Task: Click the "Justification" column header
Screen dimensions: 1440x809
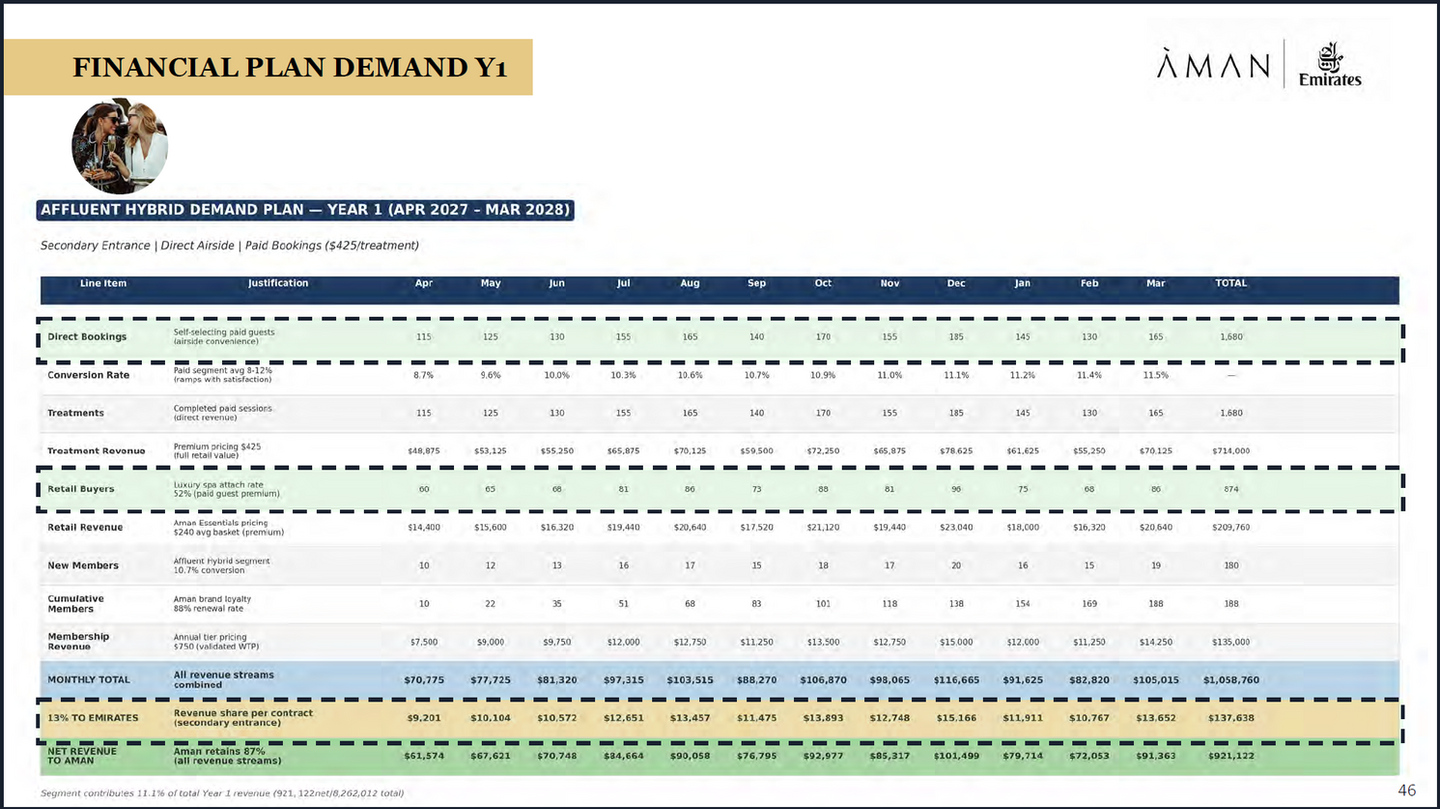Action: click(278, 283)
